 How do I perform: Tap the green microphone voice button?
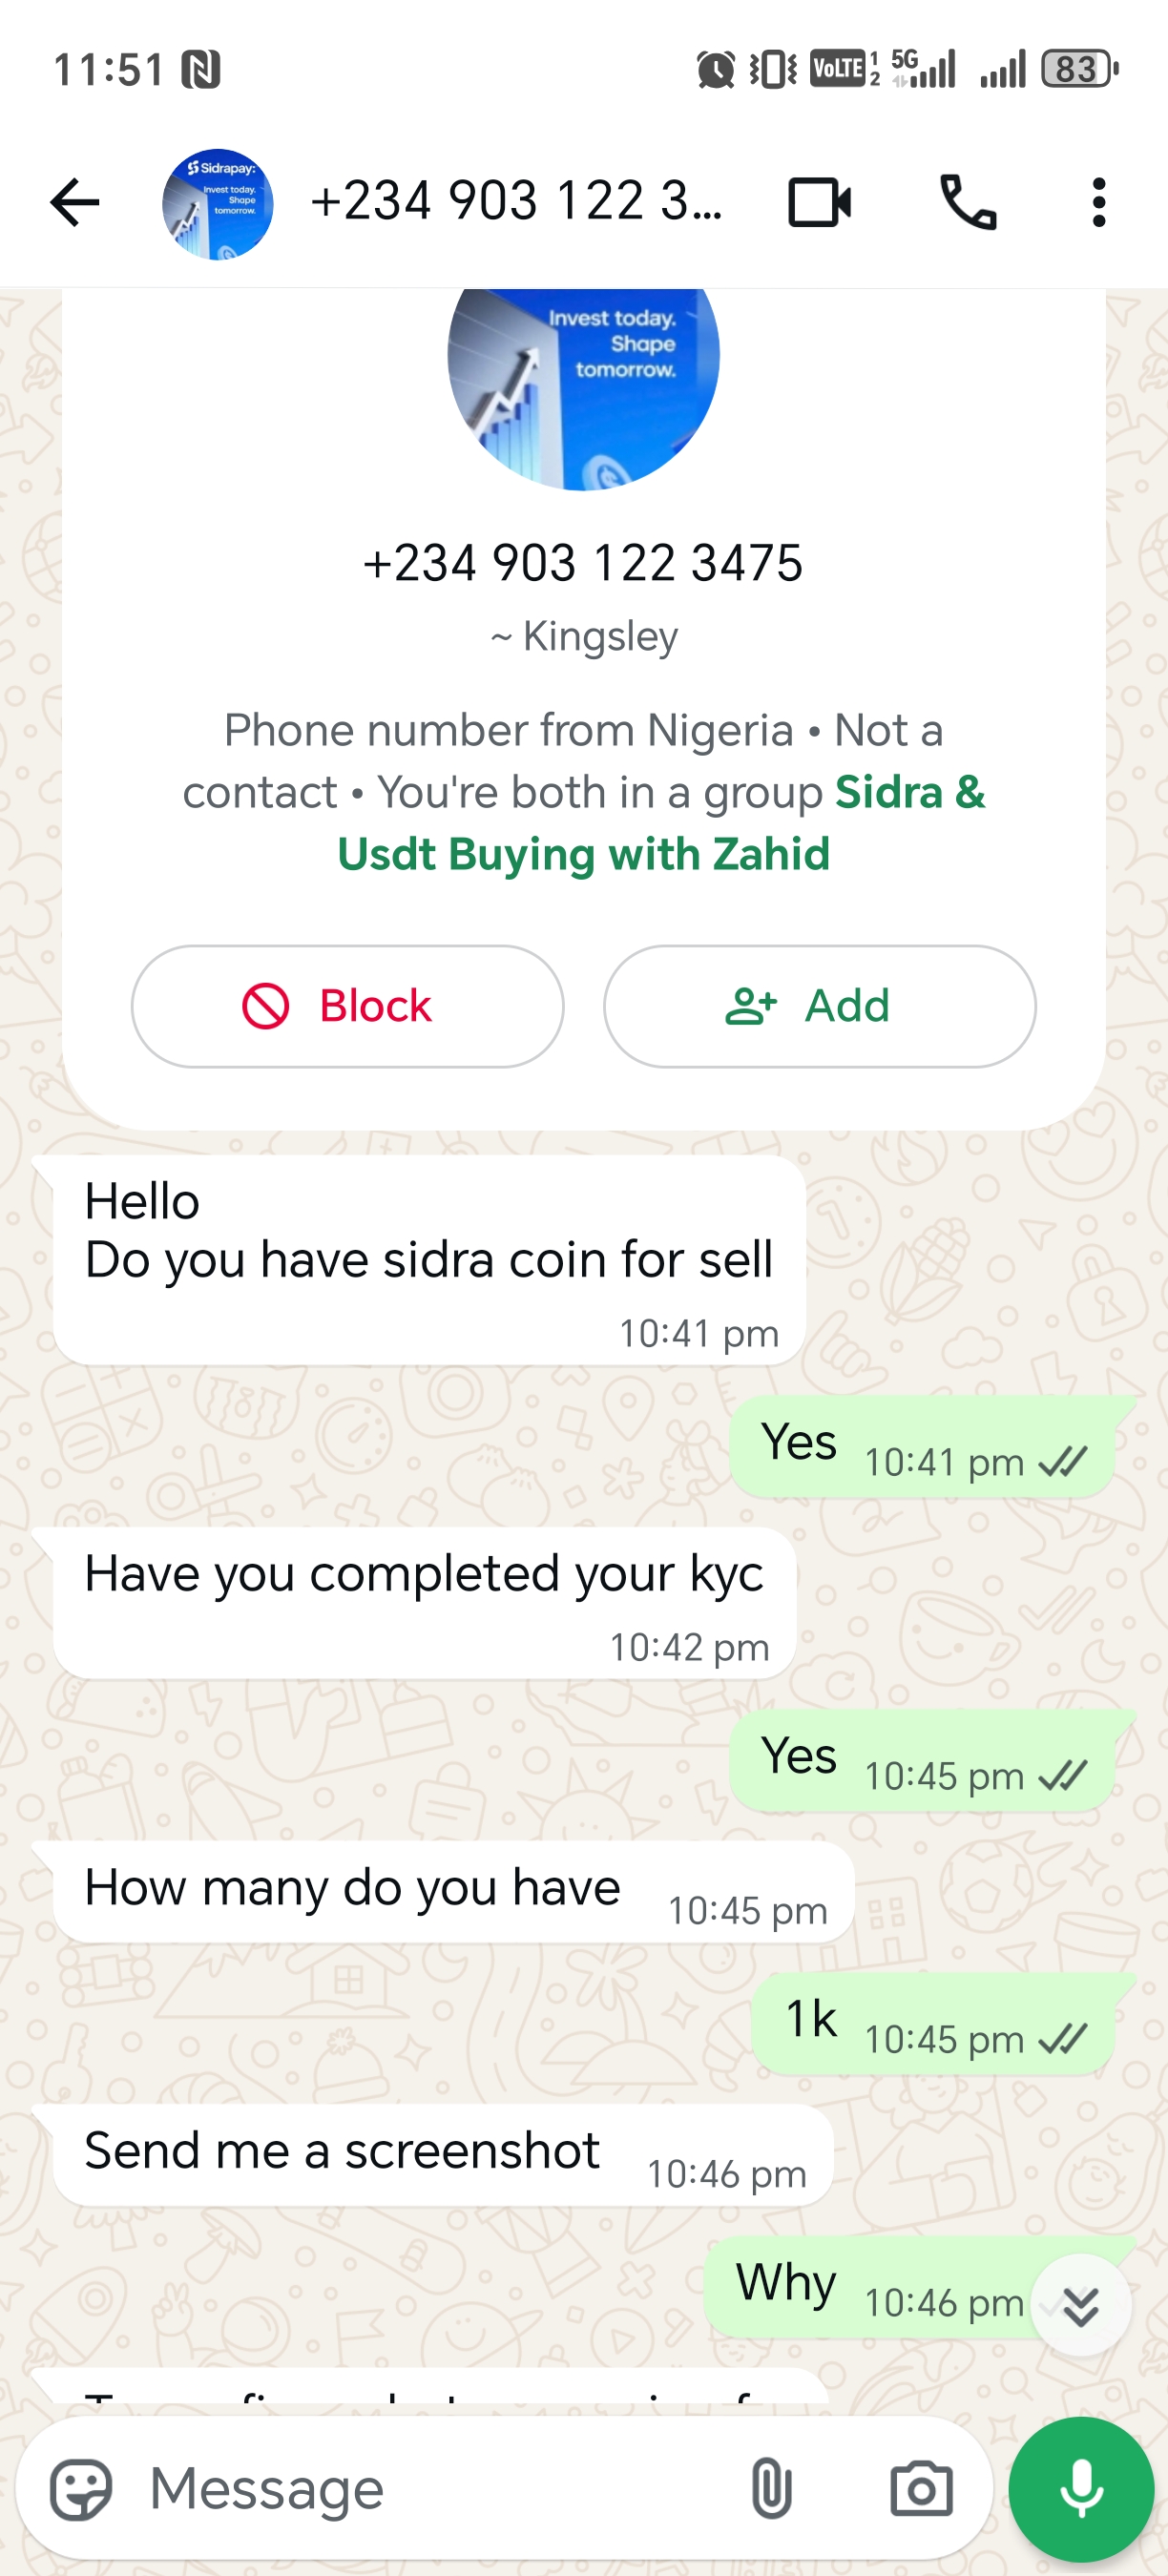coord(1081,2489)
